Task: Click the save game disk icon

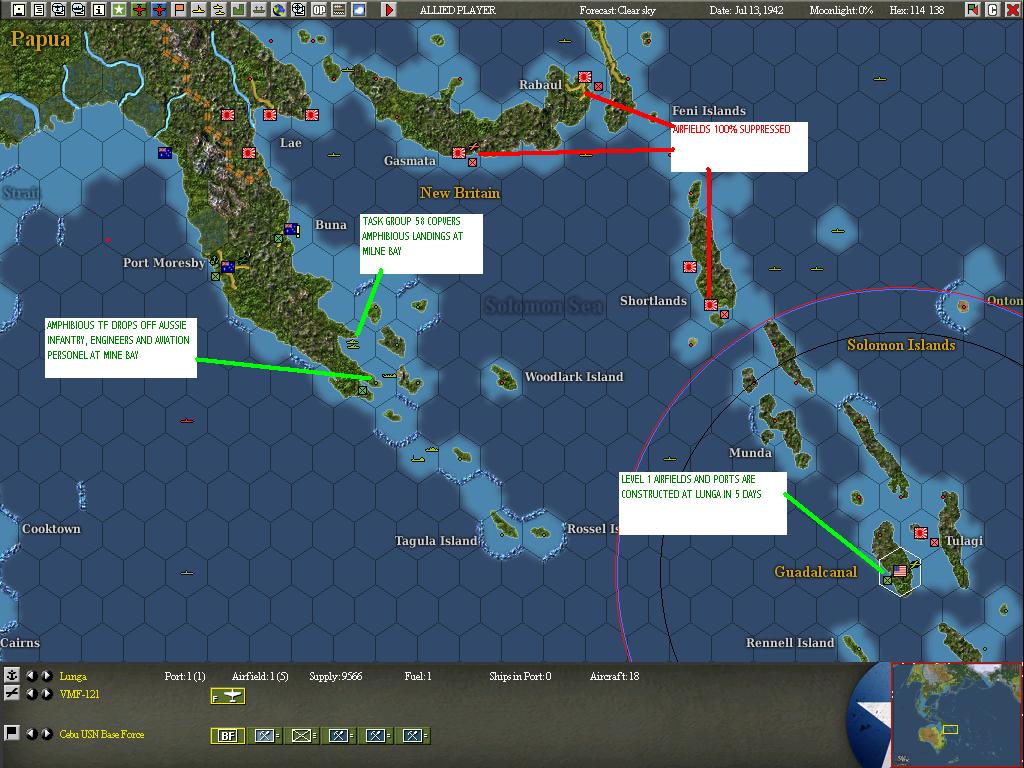Action: click(19, 9)
